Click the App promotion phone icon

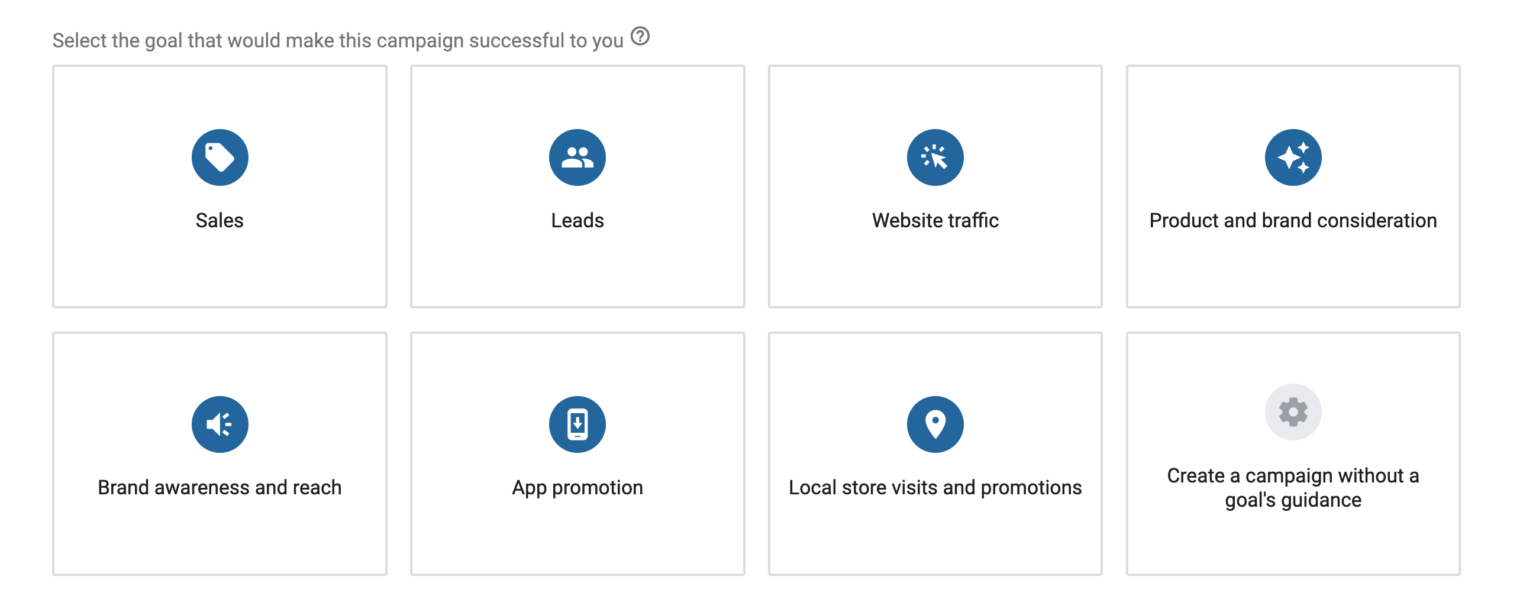pyautogui.click(x=577, y=423)
